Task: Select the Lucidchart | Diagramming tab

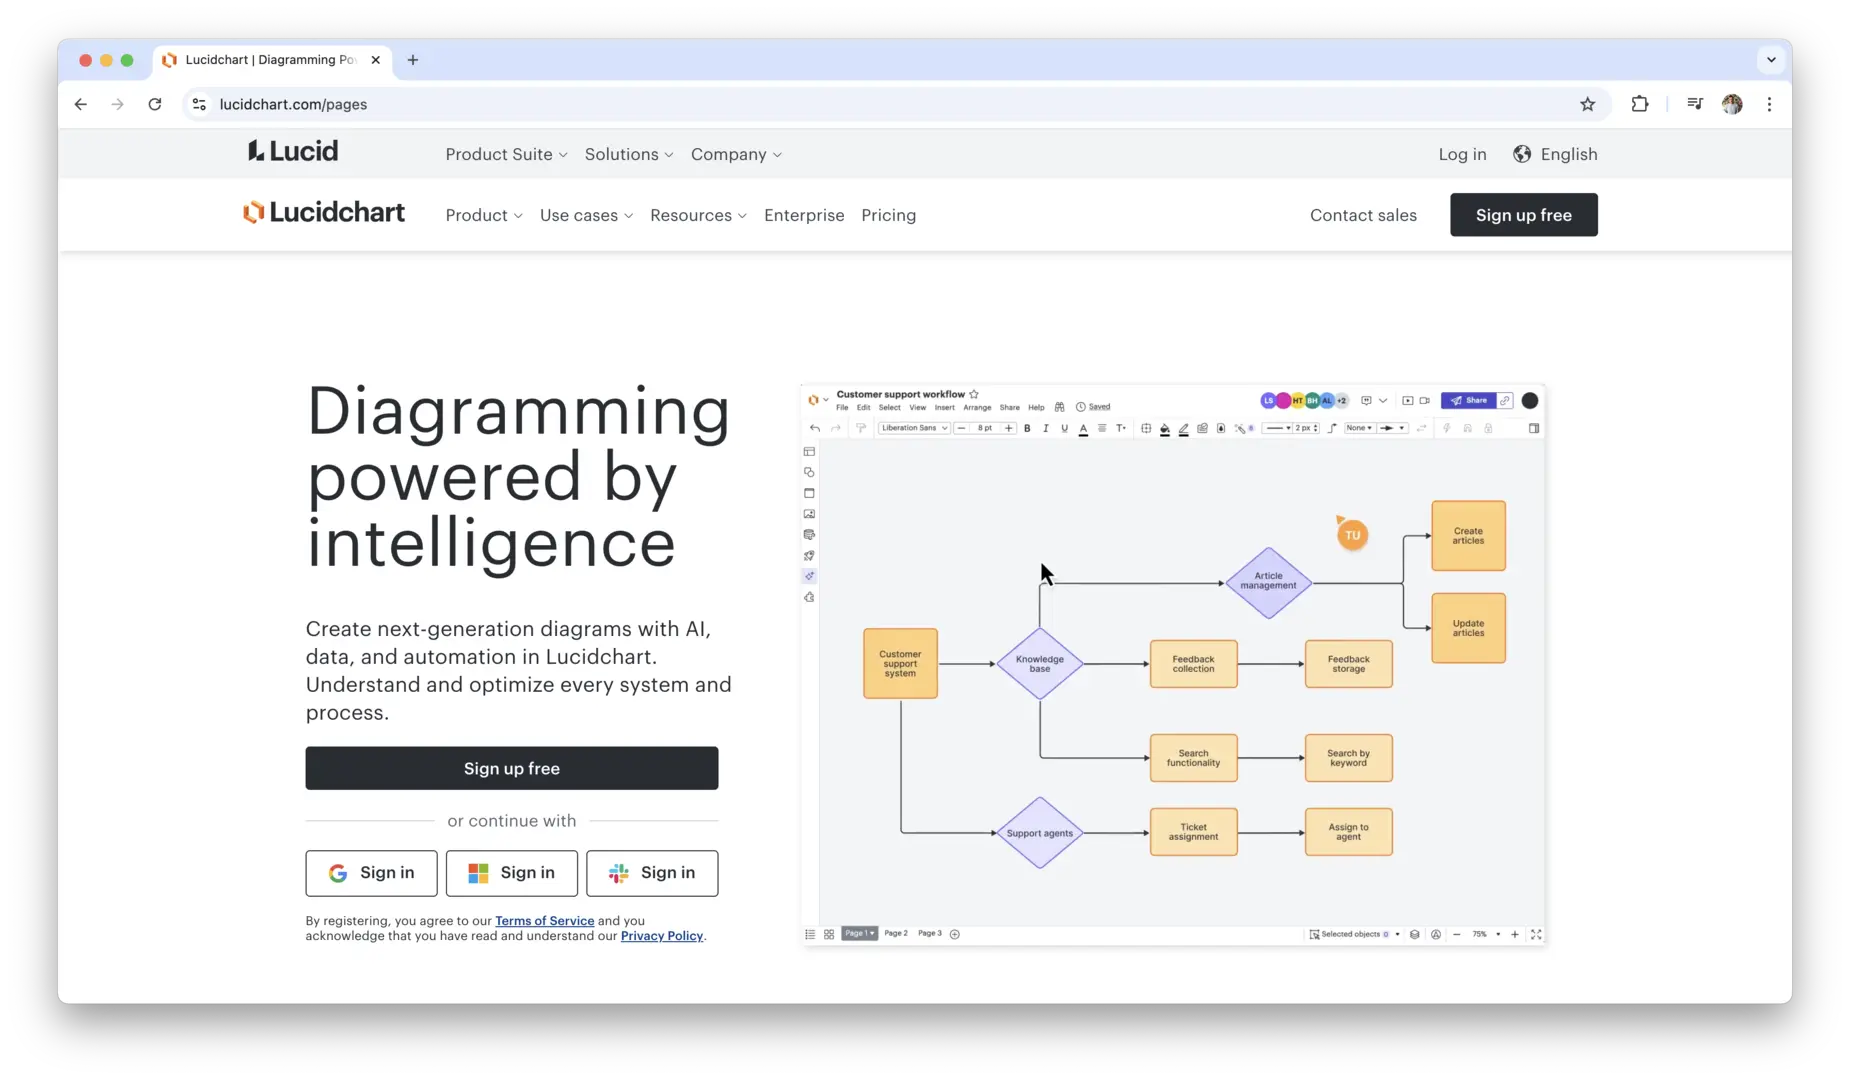Action: click(271, 60)
